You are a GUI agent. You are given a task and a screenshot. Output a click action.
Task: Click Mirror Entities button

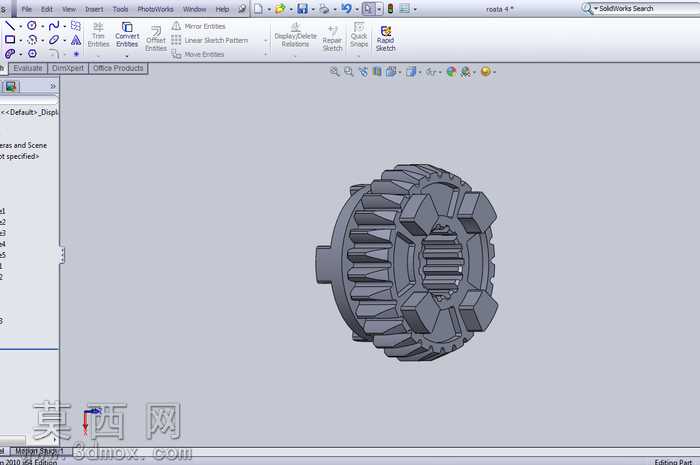(199, 26)
